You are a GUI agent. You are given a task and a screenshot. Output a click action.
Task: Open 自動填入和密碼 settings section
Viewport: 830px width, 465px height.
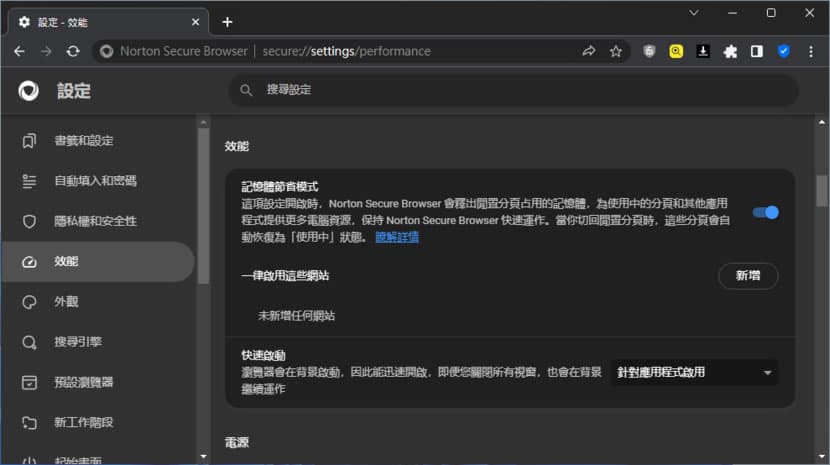[x=98, y=181]
